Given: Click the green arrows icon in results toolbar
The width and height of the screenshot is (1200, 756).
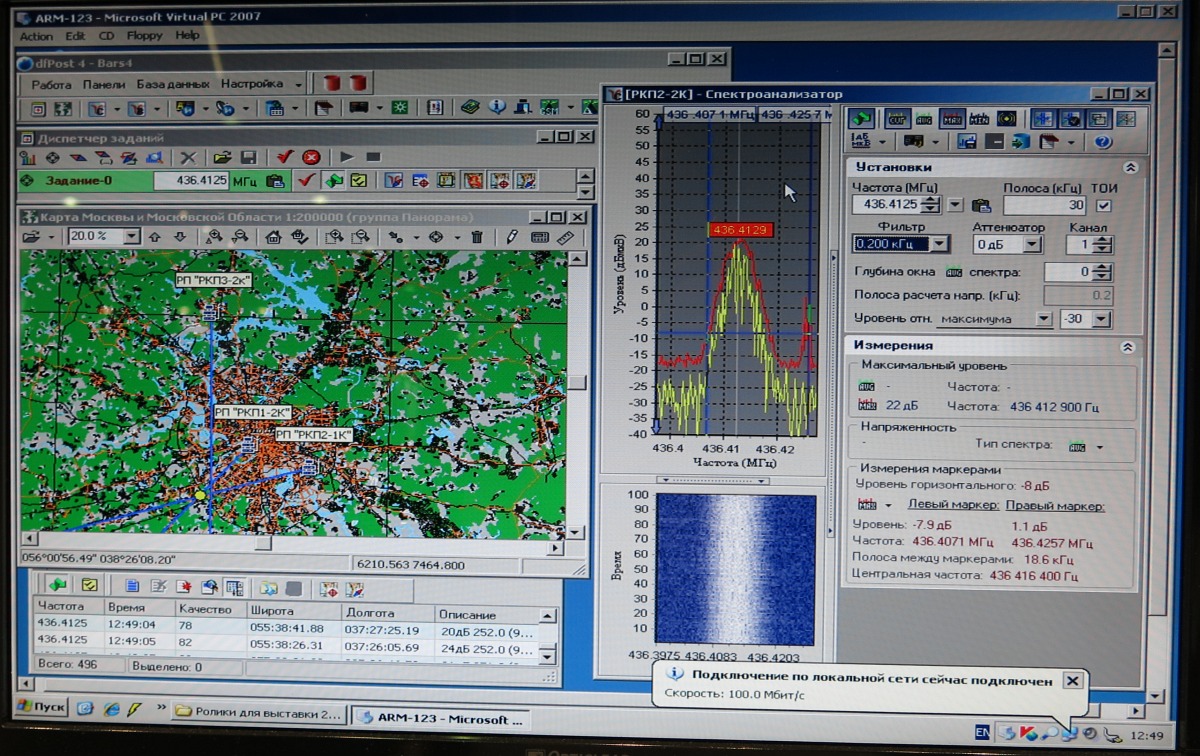Looking at the screenshot, I should click(57, 585).
